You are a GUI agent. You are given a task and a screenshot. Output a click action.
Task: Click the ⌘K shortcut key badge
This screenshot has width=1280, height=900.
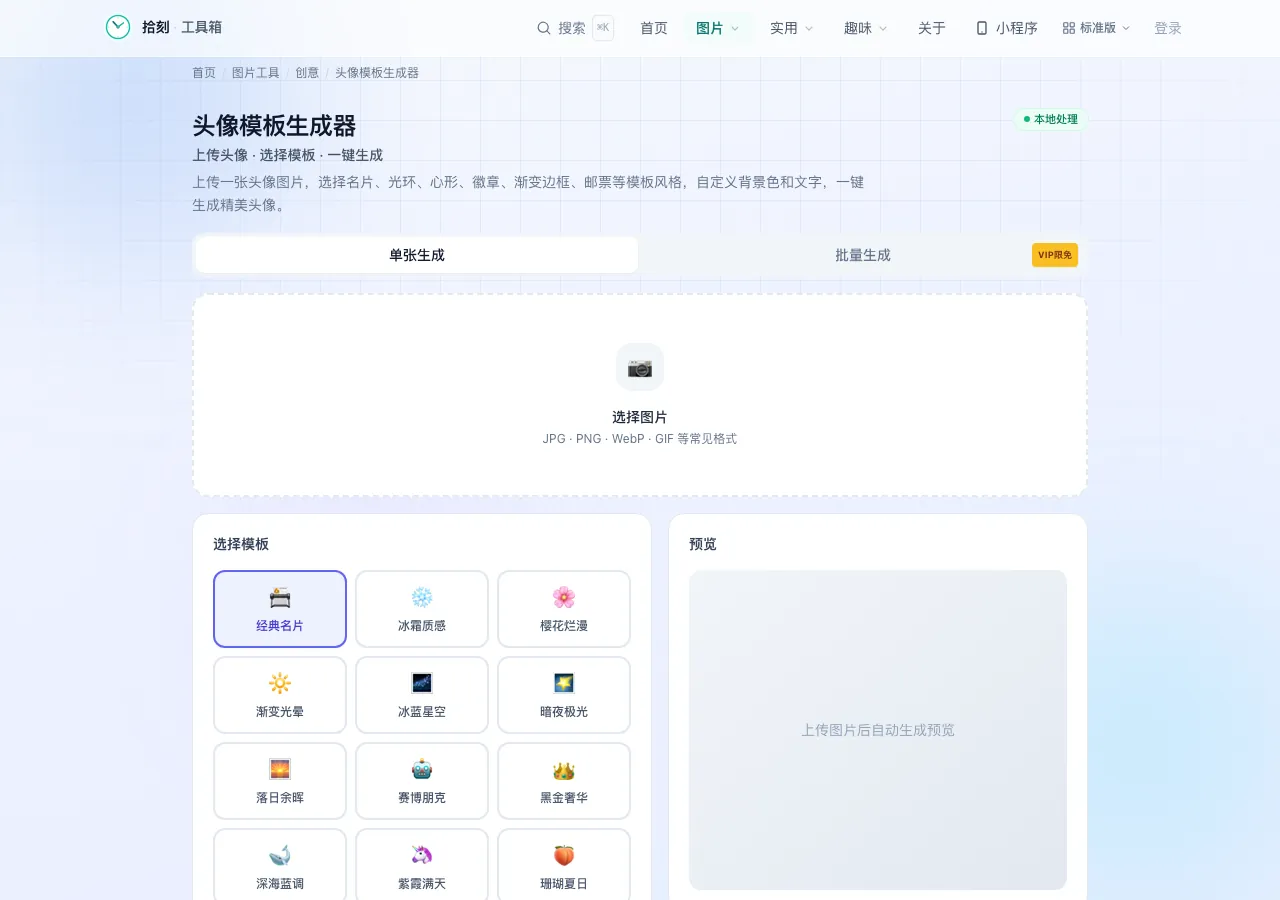tap(603, 28)
